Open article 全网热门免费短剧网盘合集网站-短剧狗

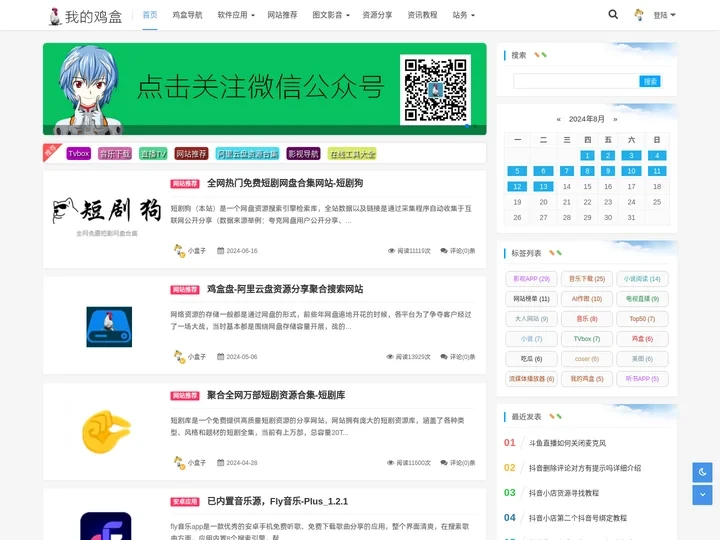coord(285,183)
